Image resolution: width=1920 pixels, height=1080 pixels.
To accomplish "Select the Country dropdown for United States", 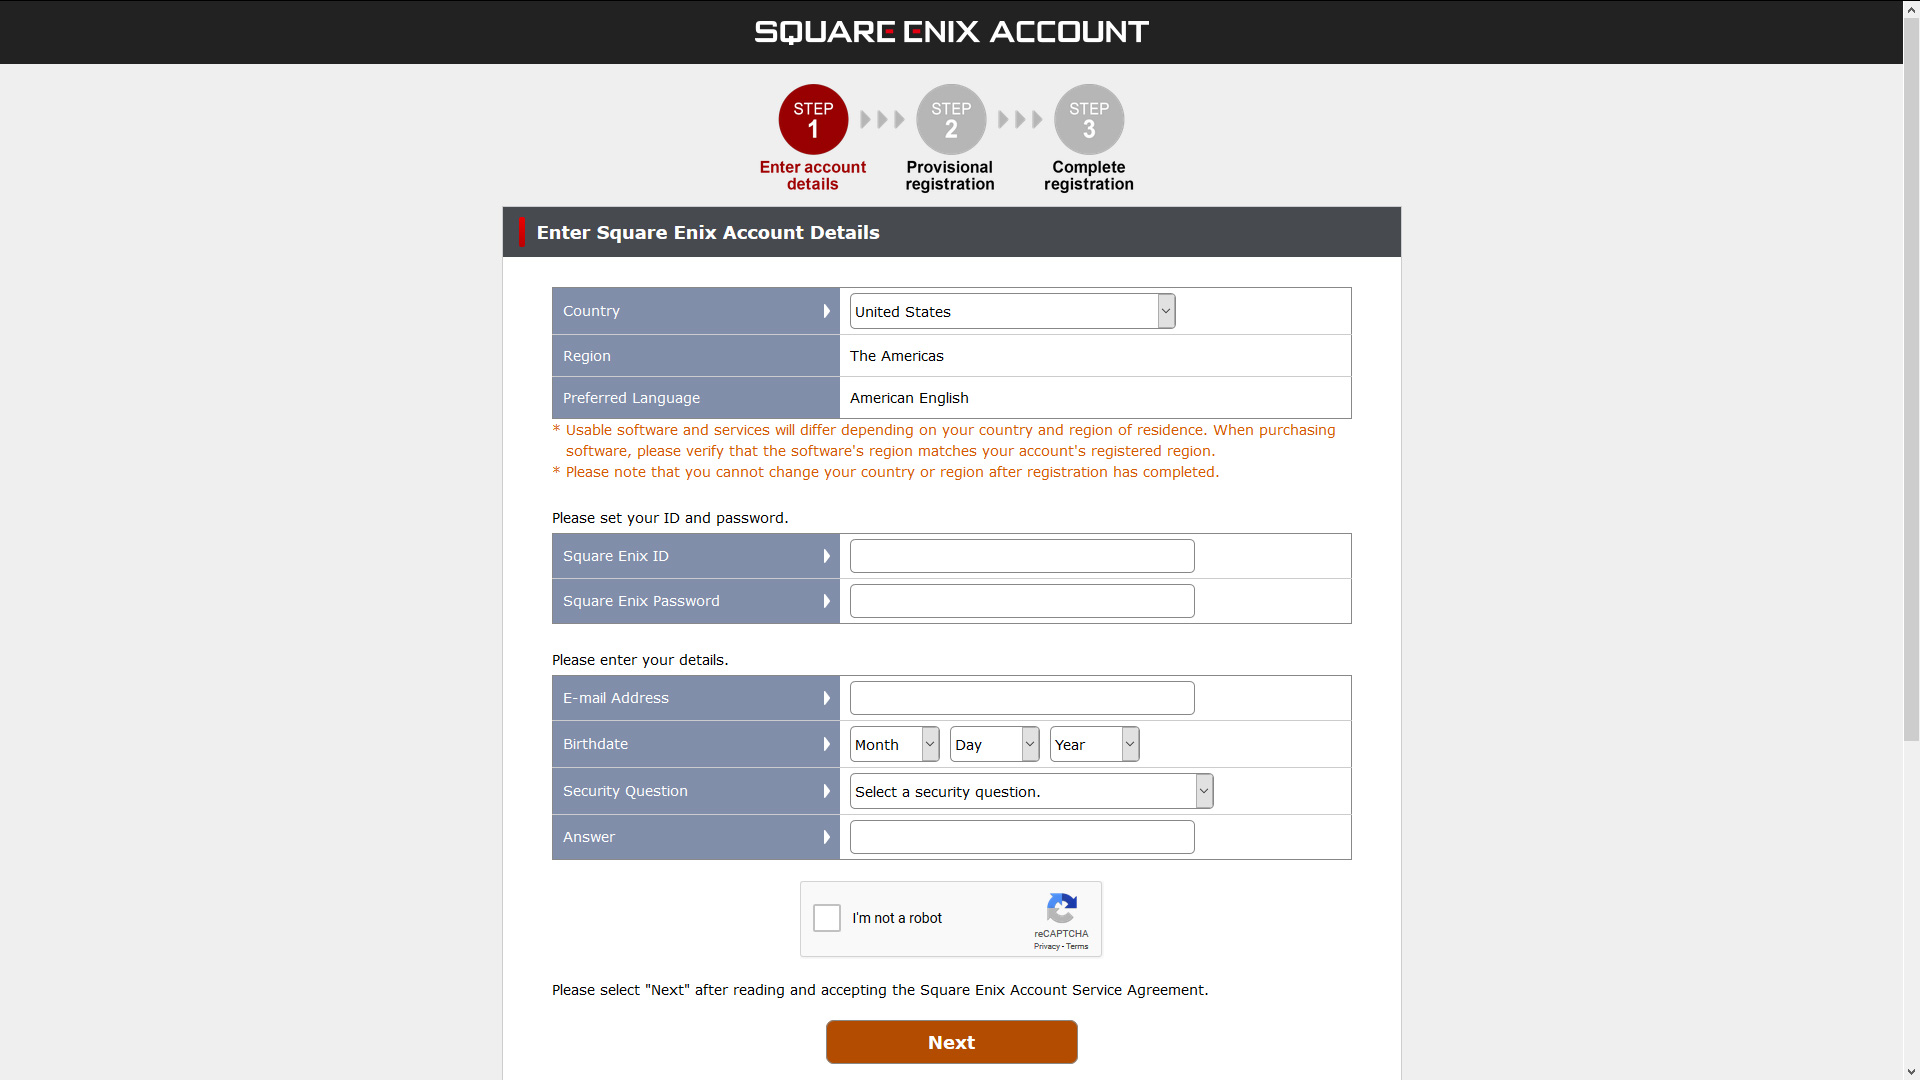I will [x=1010, y=311].
